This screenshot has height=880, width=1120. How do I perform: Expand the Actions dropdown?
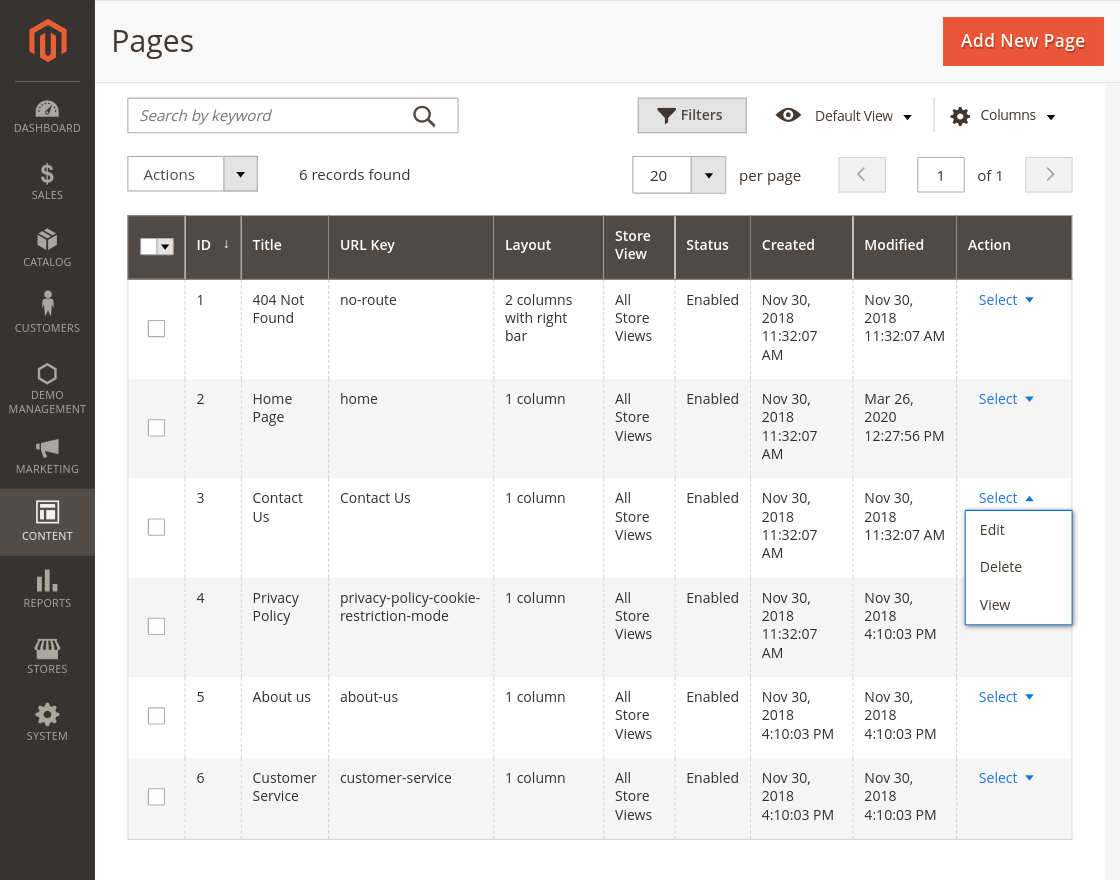[x=240, y=174]
